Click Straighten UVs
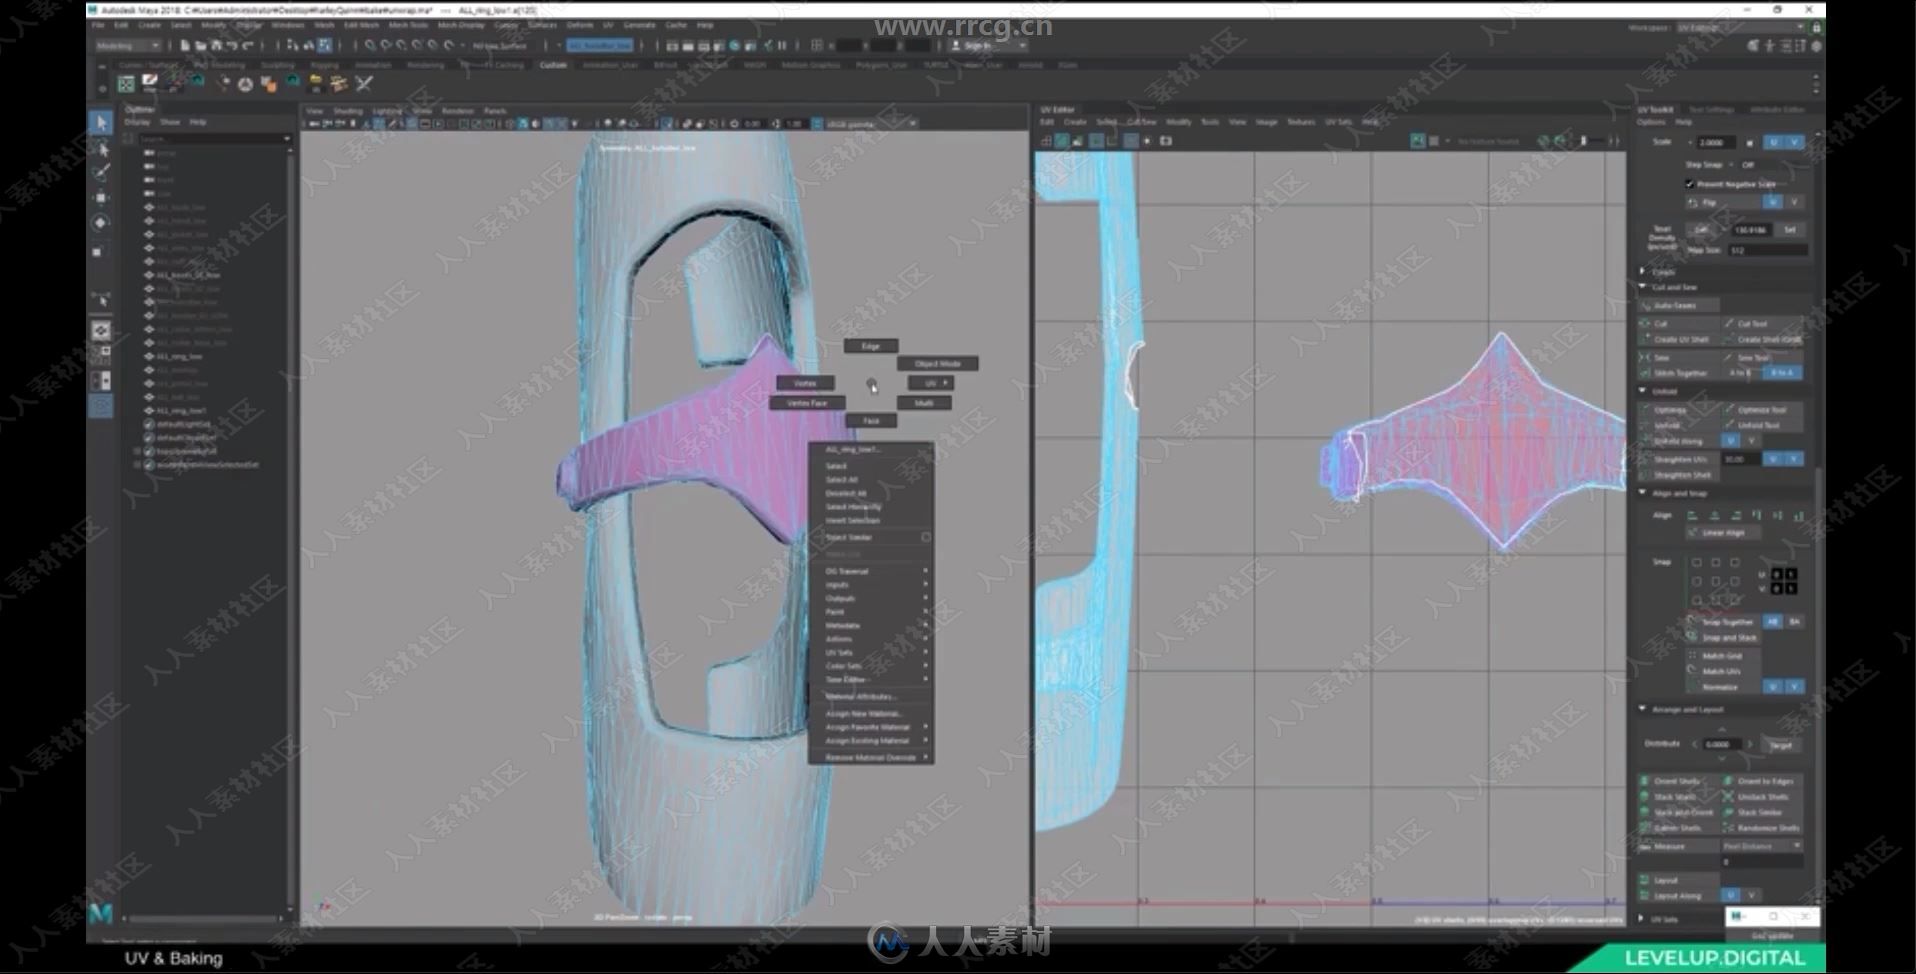Screen dimensions: 1916x974 tap(1681, 459)
